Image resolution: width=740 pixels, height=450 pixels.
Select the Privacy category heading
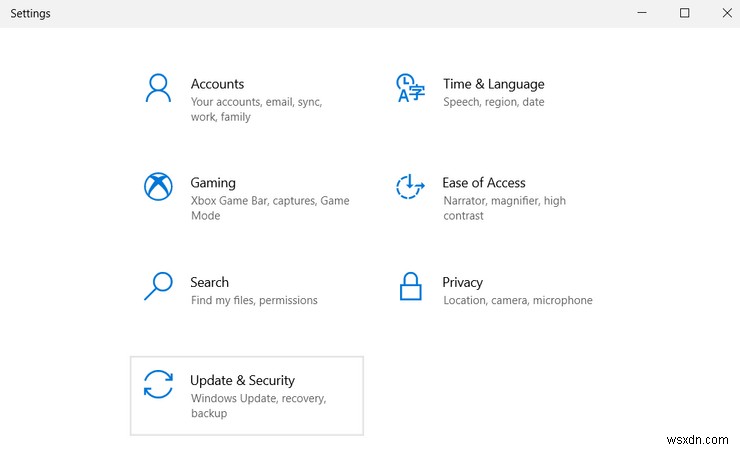click(462, 282)
